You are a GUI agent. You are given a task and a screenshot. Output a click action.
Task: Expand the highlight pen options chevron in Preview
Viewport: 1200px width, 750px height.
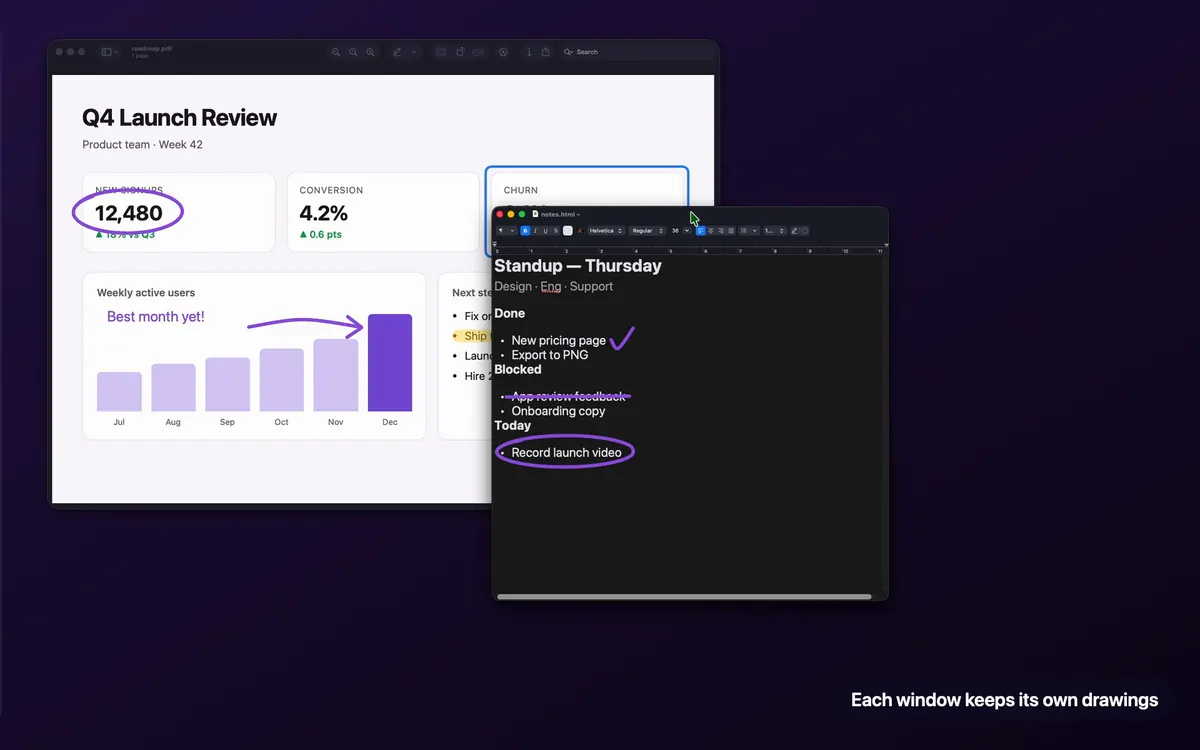pyautogui.click(x=414, y=52)
